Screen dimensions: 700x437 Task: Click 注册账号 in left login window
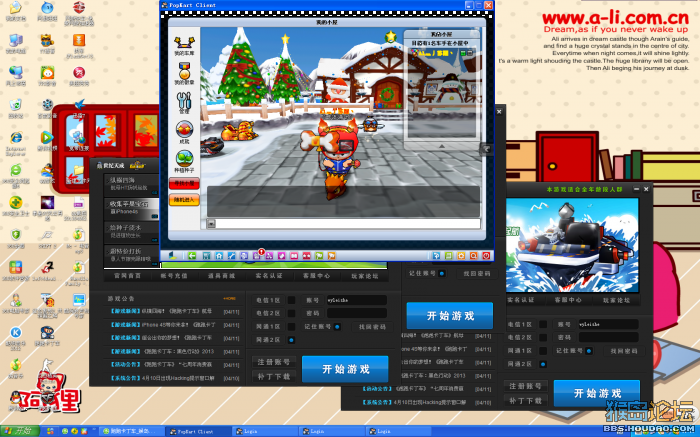(274, 362)
